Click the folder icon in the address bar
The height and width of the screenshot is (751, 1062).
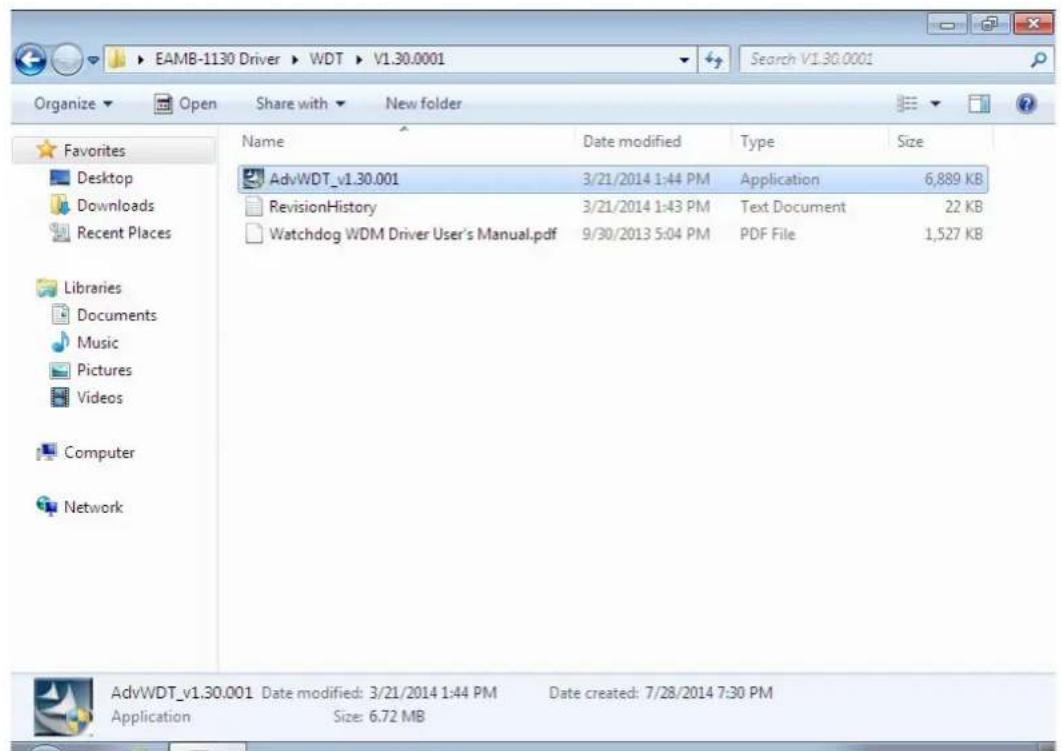117,60
